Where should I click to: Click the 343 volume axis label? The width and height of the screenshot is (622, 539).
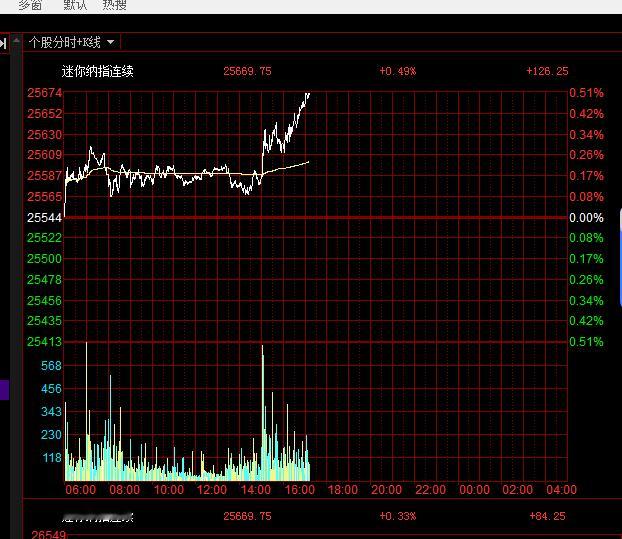pyautogui.click(x=52, y=412)
